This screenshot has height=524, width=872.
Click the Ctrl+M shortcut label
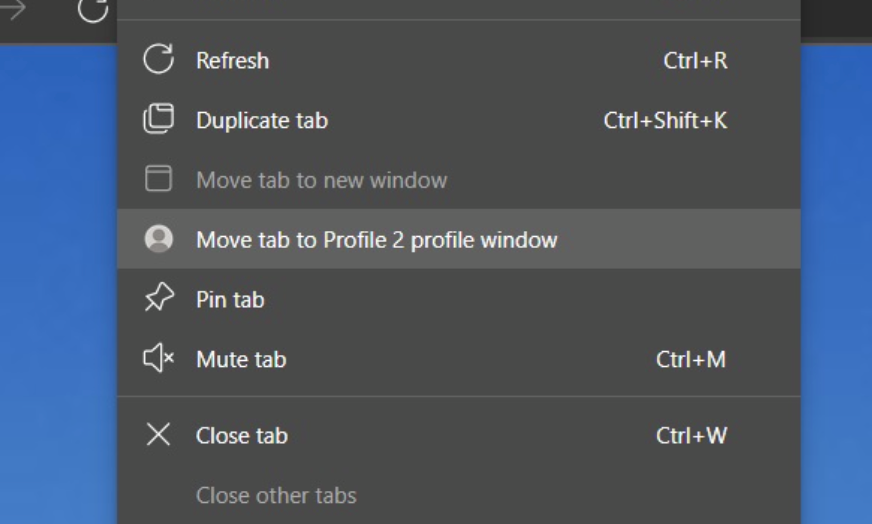pyautogui.click(x=691, y=359)
